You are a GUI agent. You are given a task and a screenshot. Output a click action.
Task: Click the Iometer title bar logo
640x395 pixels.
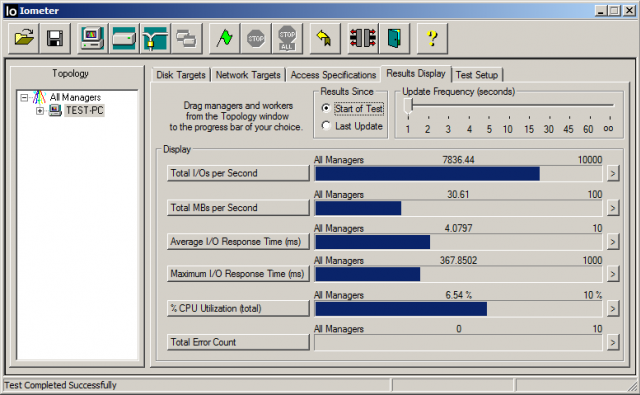(11, 11)
